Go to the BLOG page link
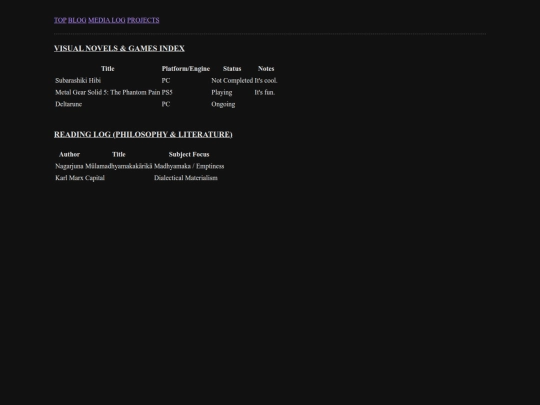540x405 pixels. (x=77, y=20)
